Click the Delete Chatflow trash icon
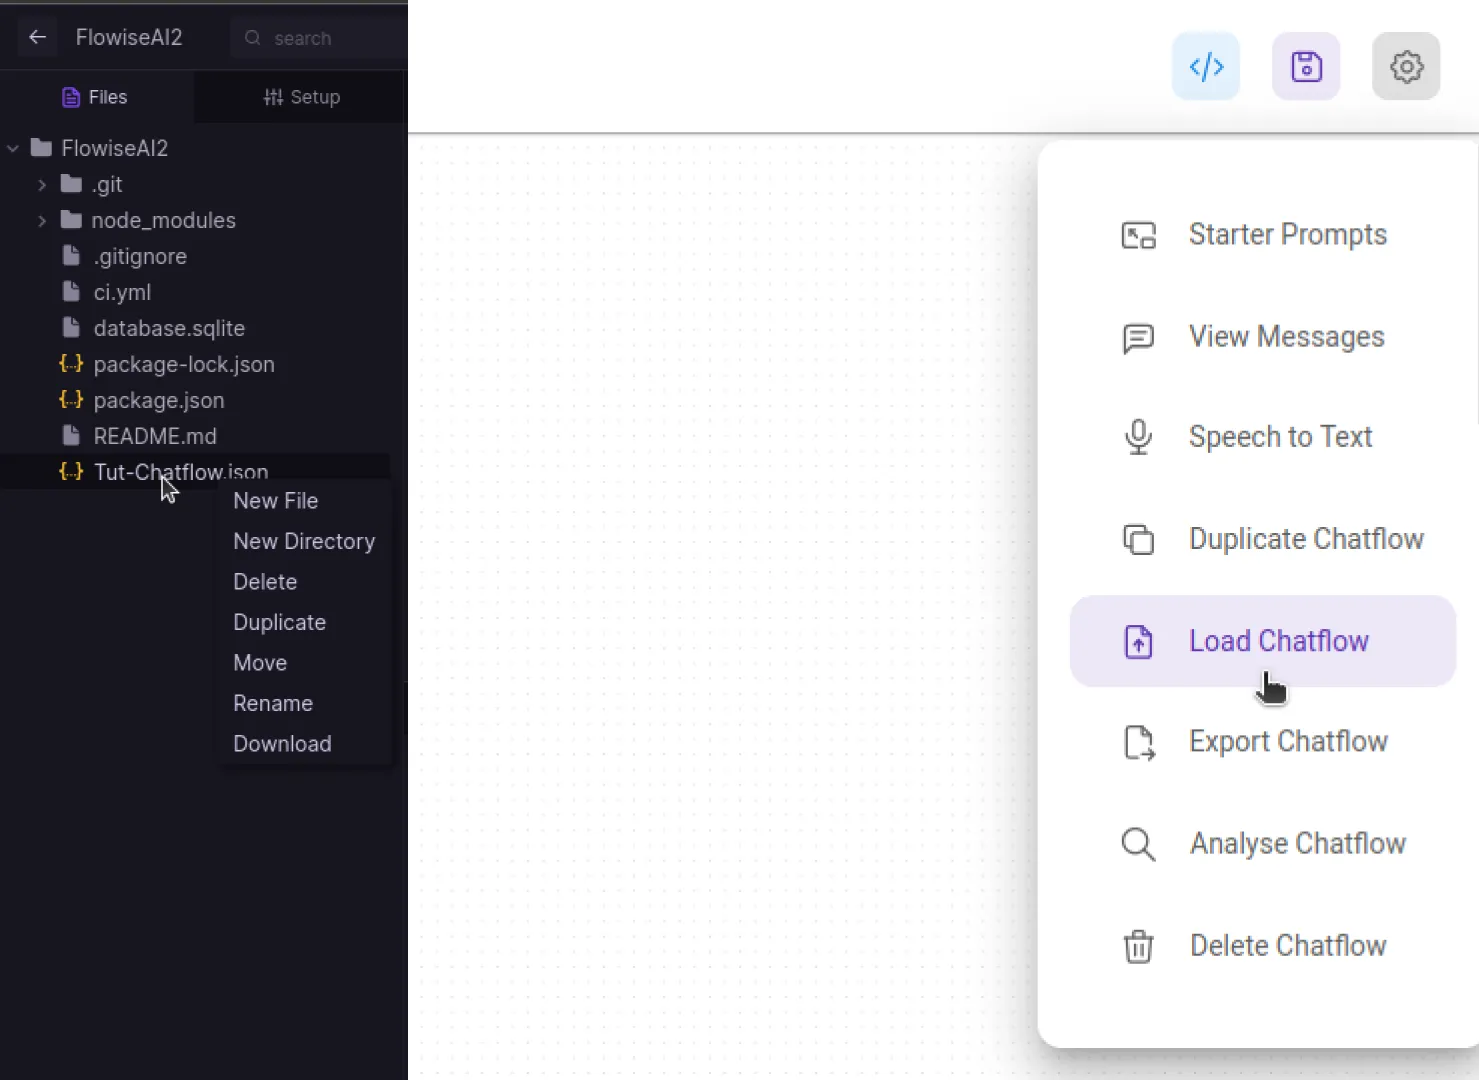 click(x=1138, y=946)
